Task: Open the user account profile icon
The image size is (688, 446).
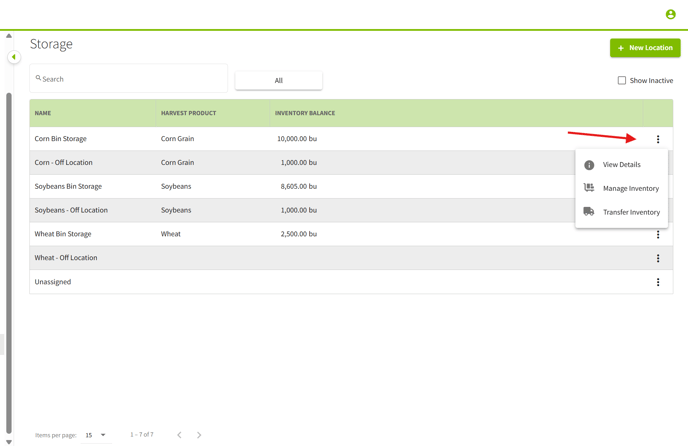Action: click(x=670, y=14)
